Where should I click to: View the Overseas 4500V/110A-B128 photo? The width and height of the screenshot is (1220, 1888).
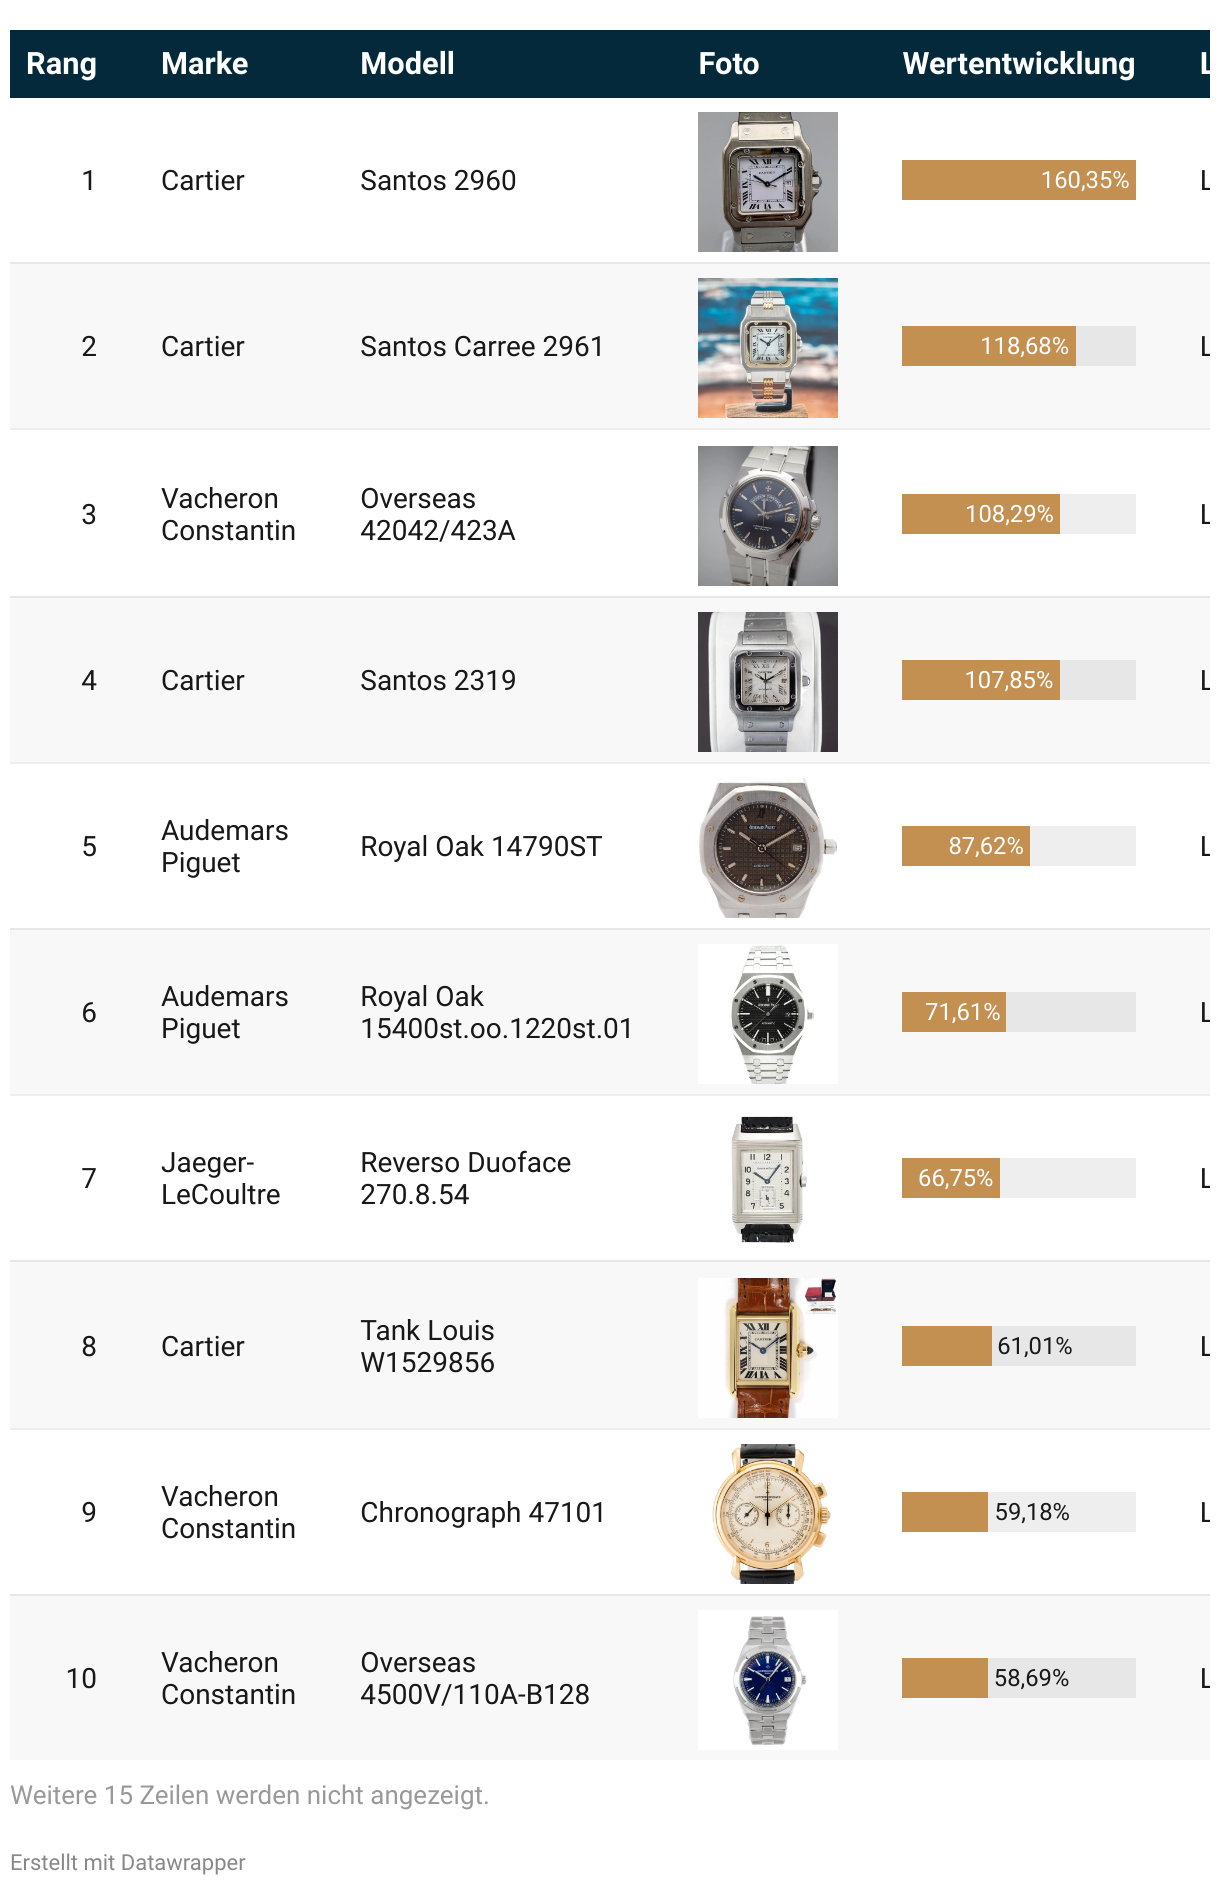[768, 1680]
